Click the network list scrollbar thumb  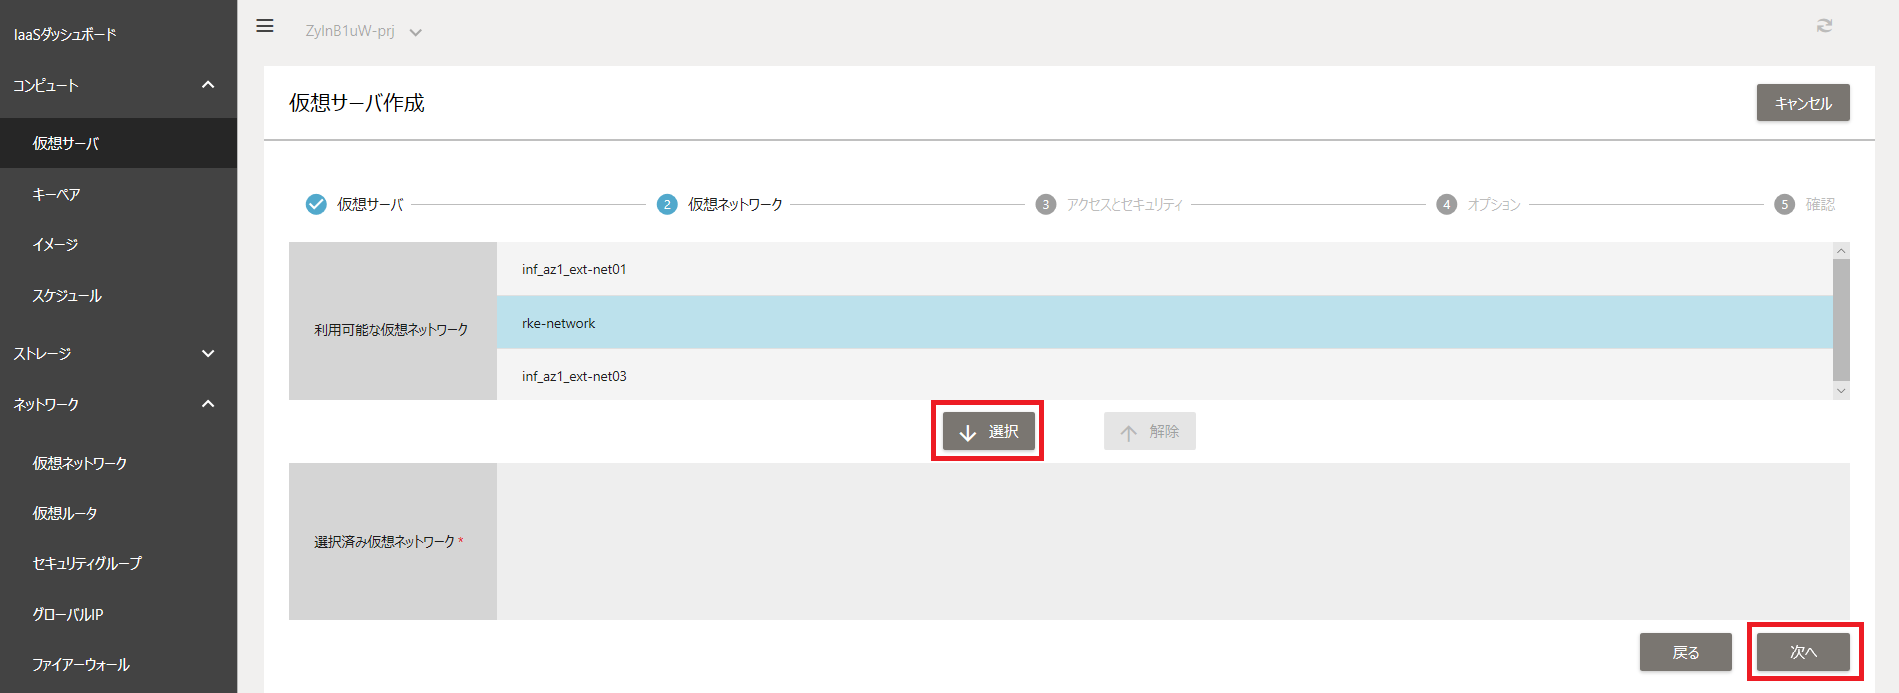click(x=1841, y=320)
